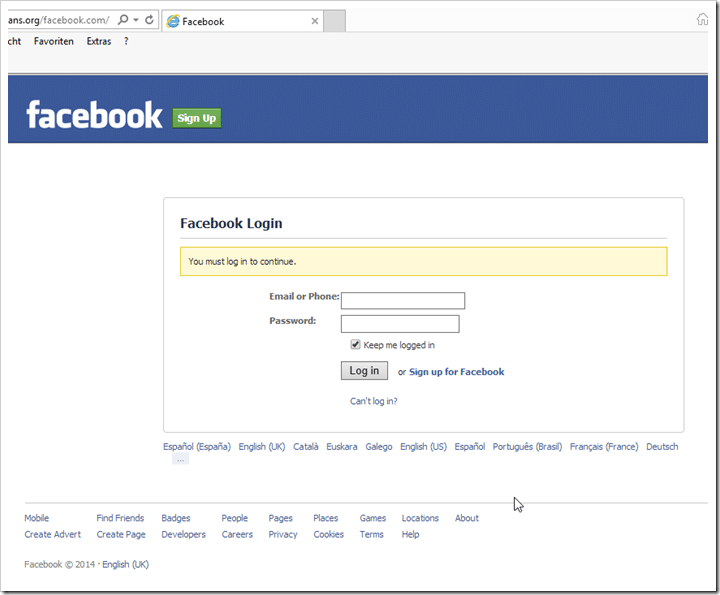The height and width of the screenshot is (595, 720).
Task: Click the Internet Explorer icon on Facebook tab
Action: tap(173, 21)
